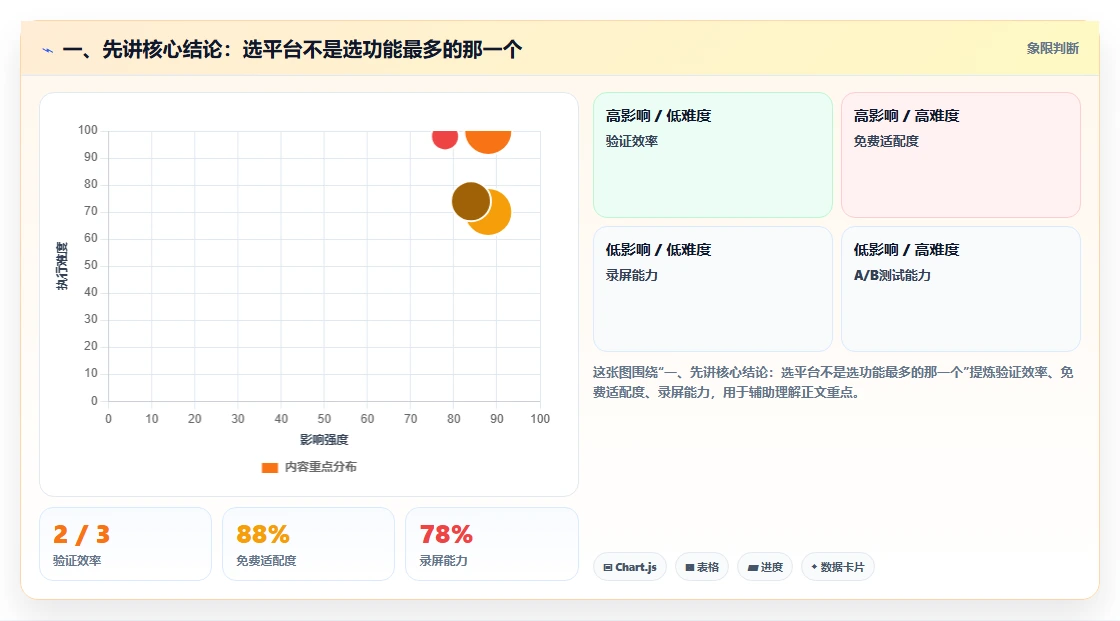Click the brown bubble in the chart
This screenshot has height=621, width=1120.
471,201
